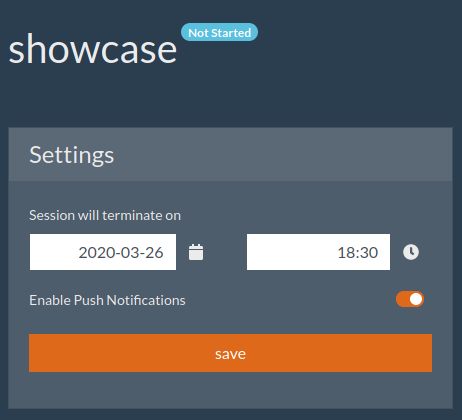Save the session settings

[230, 353]
